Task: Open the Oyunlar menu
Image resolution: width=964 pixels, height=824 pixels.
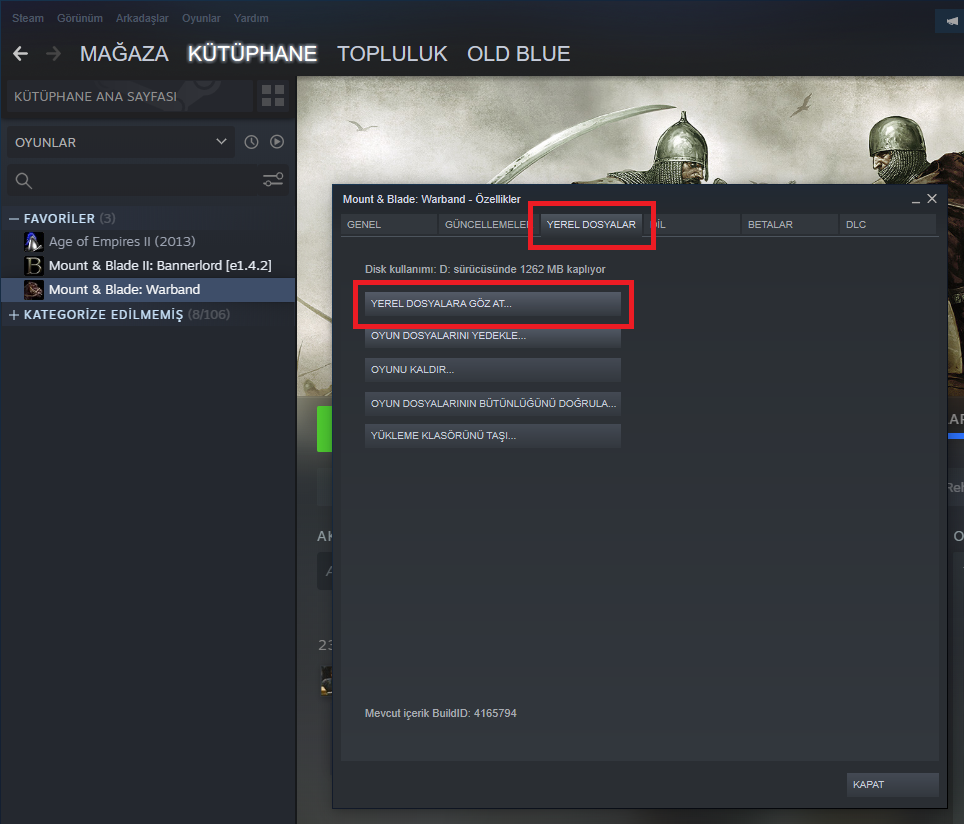Action: tap(201, 18)
